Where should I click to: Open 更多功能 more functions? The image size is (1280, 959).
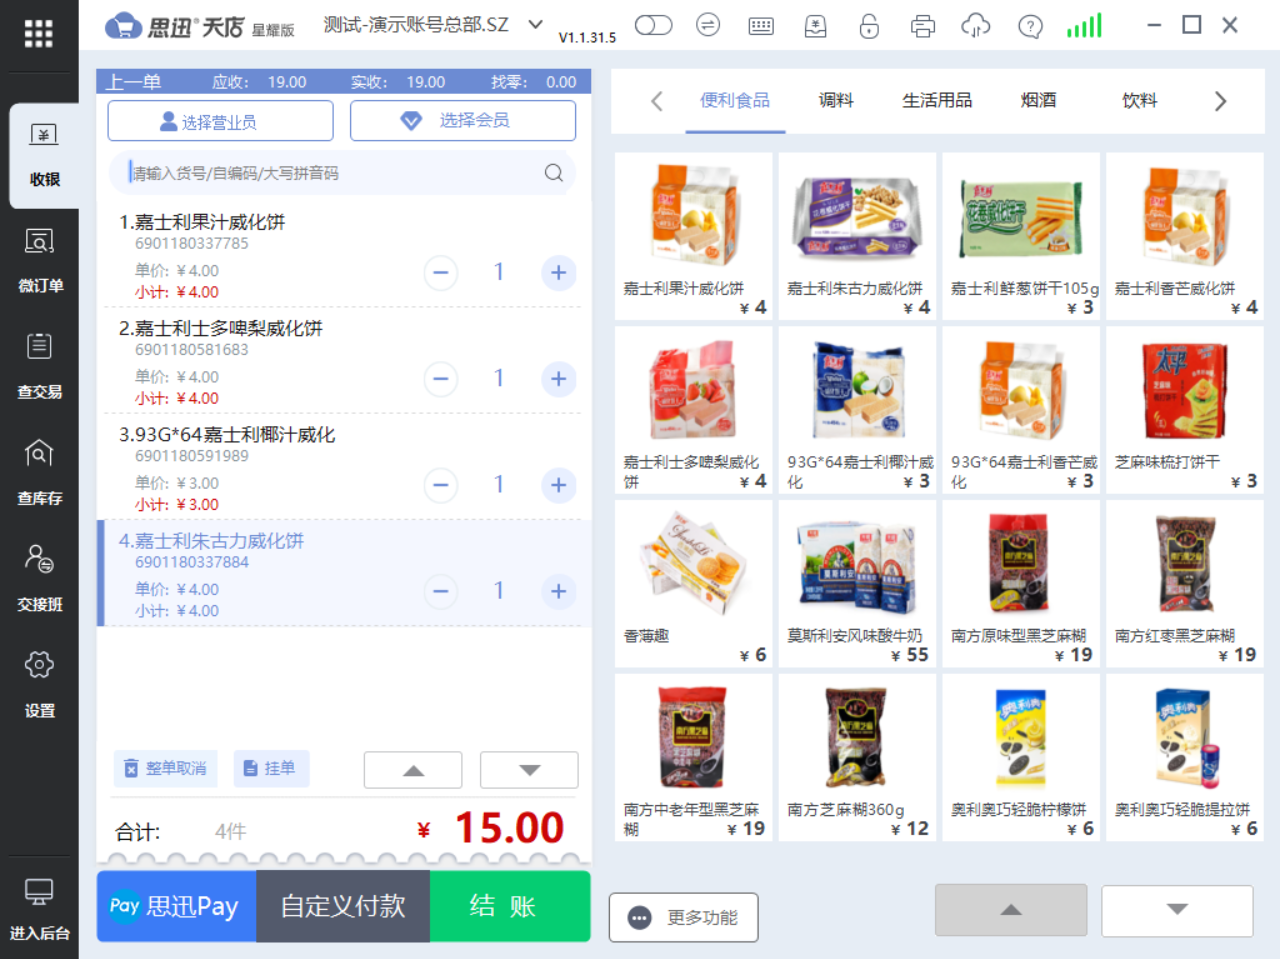tap(684, 917)
